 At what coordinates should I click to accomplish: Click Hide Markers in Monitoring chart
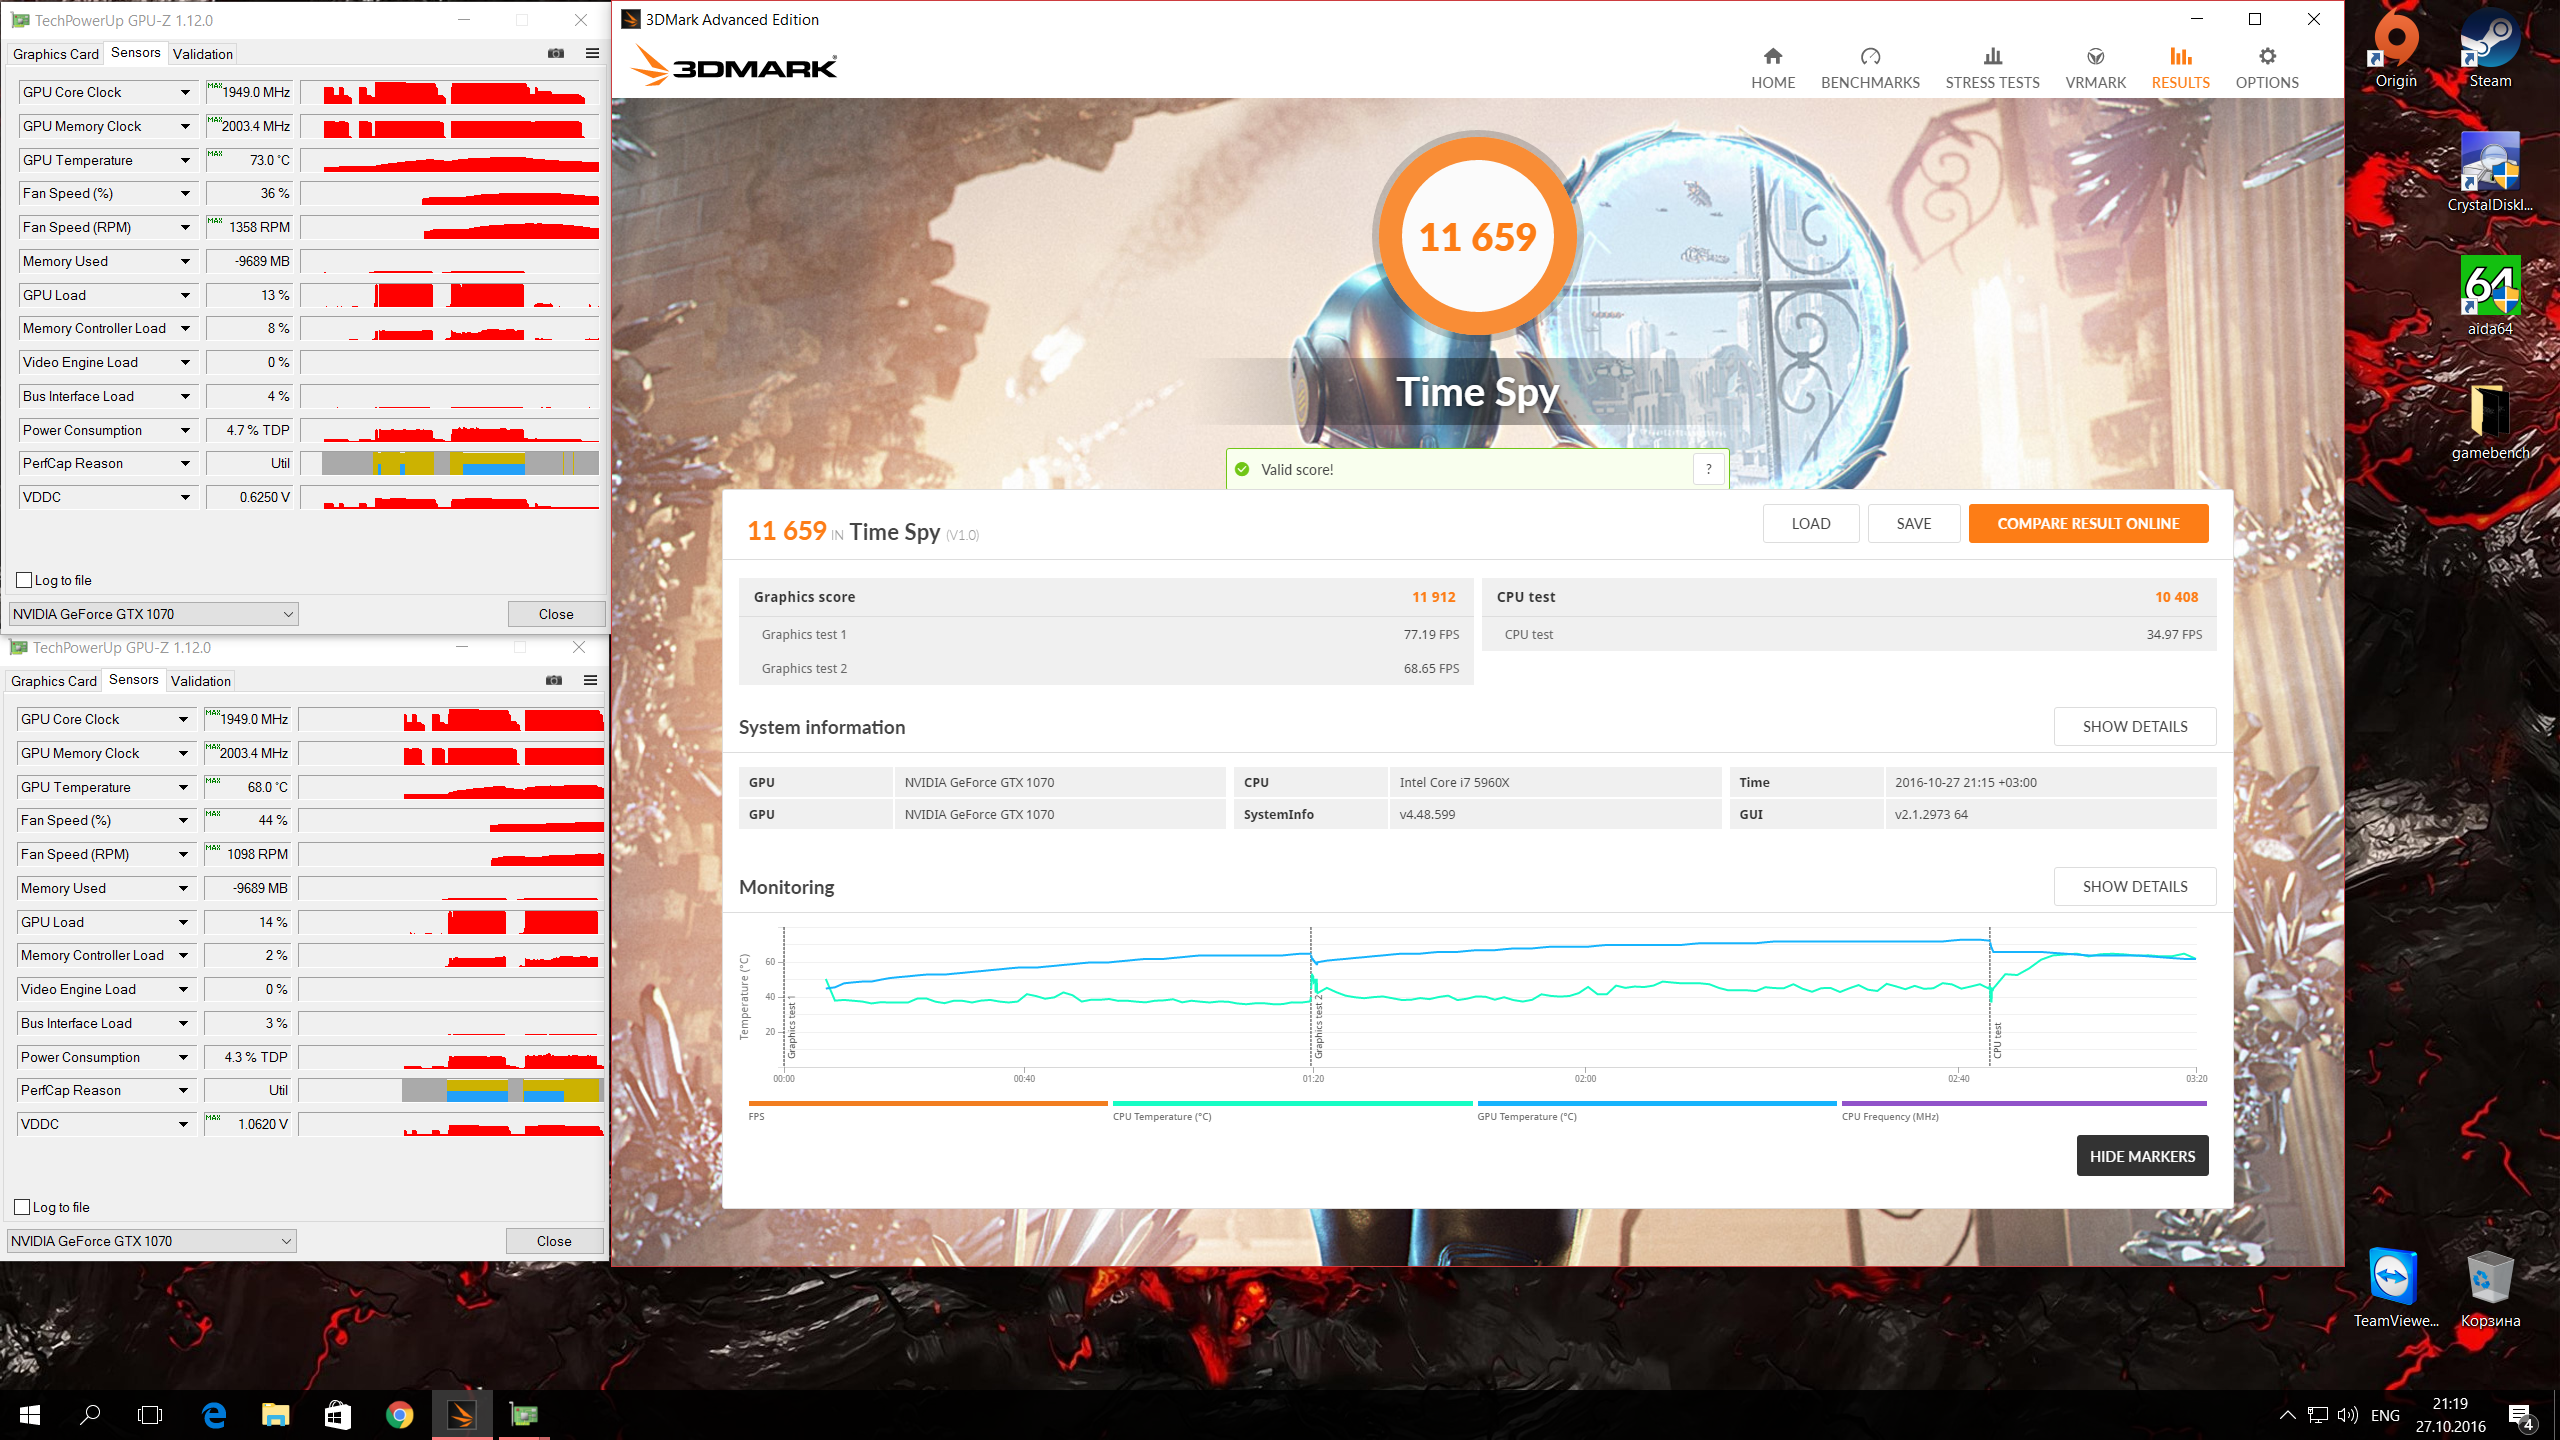[x=2142, y=1156]
